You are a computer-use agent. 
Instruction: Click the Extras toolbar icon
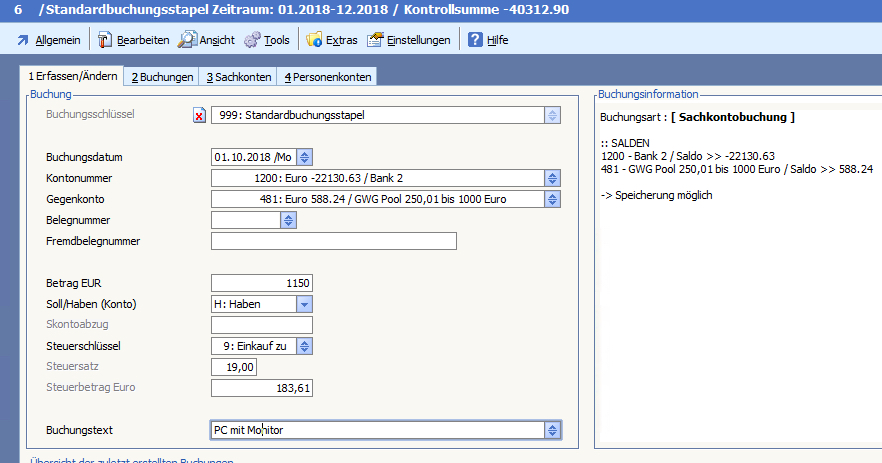pyautogui.click(x=314, y=40)
